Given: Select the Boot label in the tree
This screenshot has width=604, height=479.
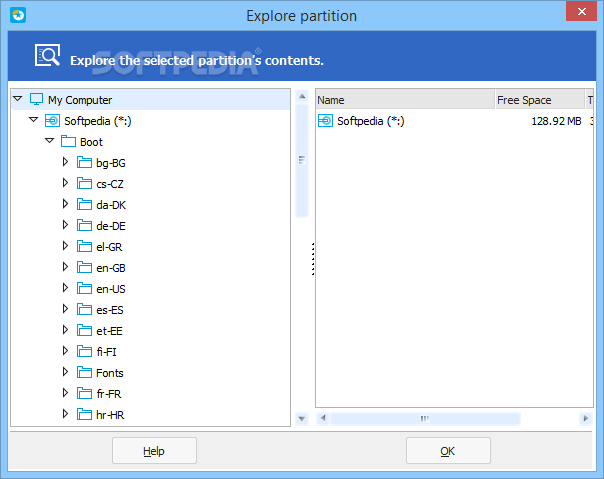Looking at the screenshot, I should point(91,142).
